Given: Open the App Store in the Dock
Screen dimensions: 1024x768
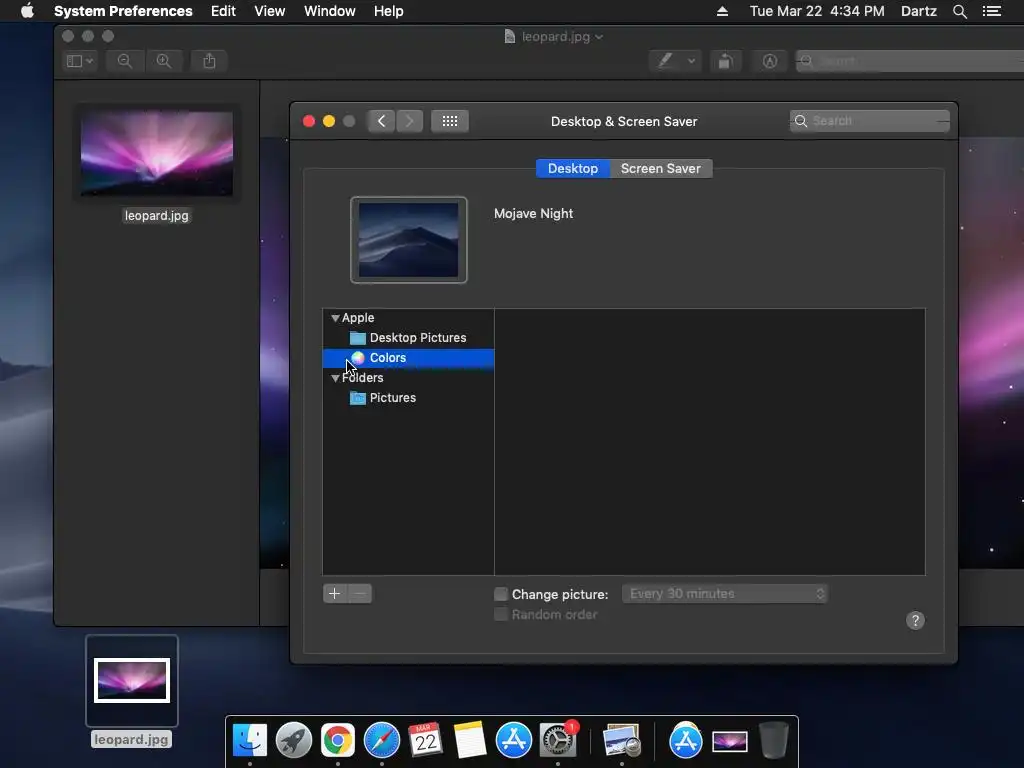Looking at the screenshot, I should [513, 741].
